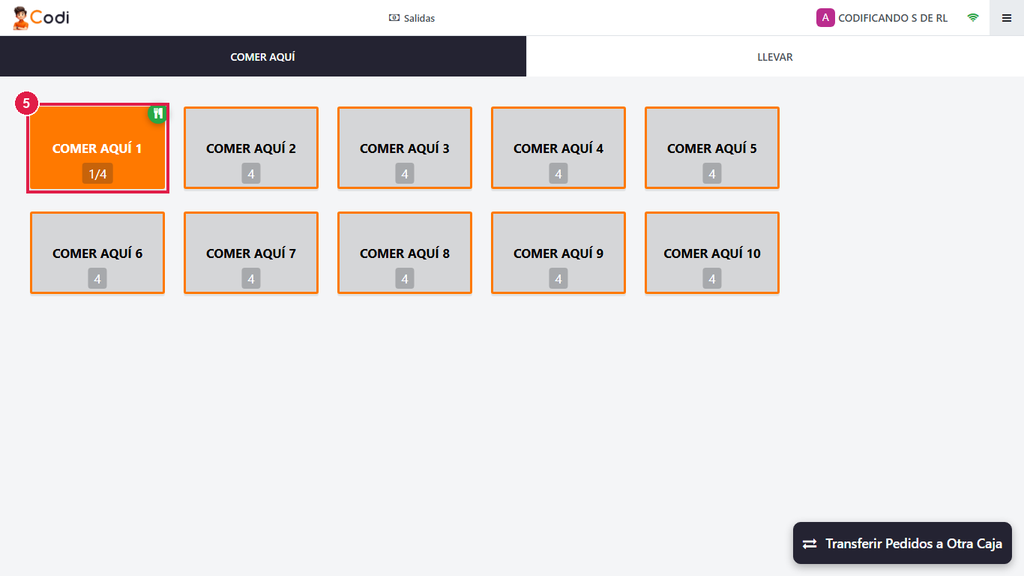The width and height of the screenshot is (1024, 576).
Task: Select table COMER AQUÍ 8
Action: (x=404, y=253)
